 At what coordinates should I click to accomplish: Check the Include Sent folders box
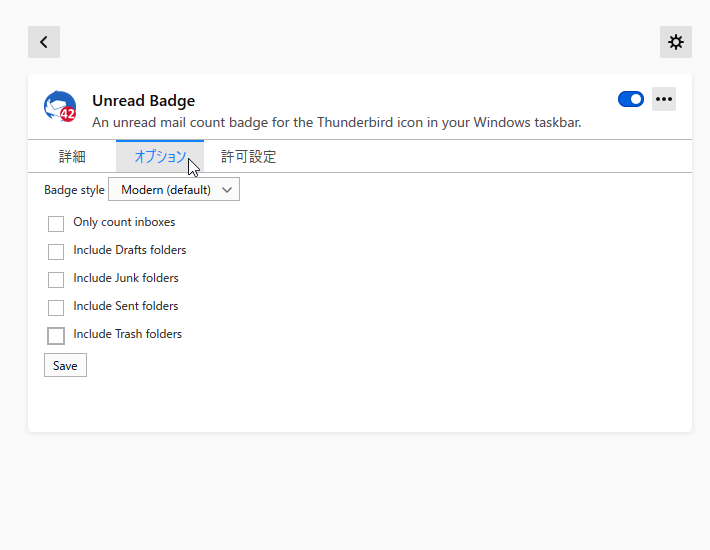56,308
